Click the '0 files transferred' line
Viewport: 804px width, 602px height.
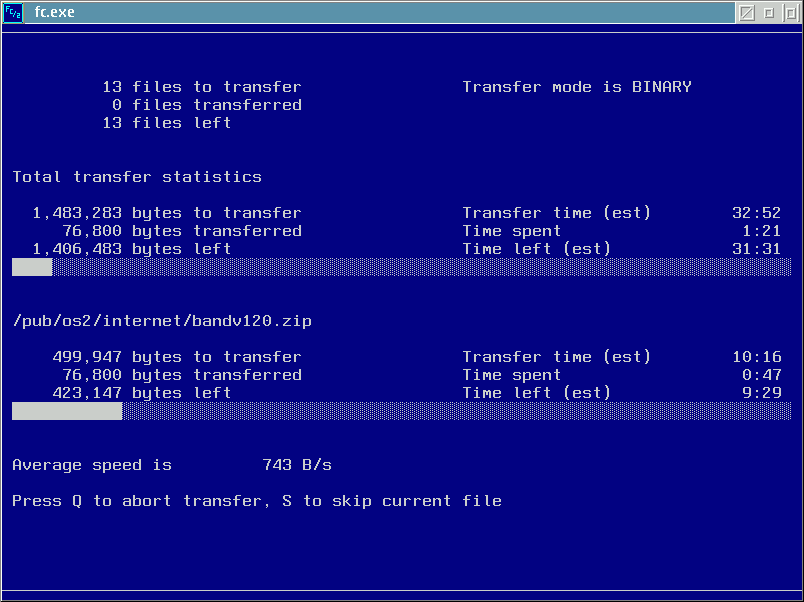207,105
